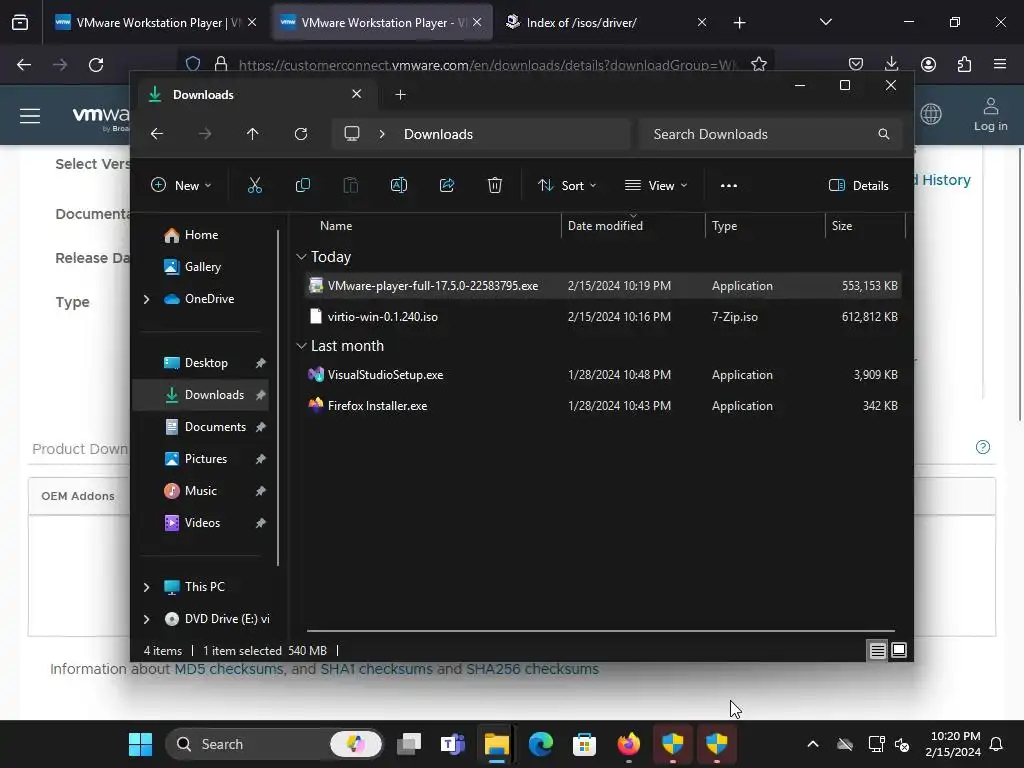
Task: Open the See more three-dots menu
Action: click(x=728, y=185)
